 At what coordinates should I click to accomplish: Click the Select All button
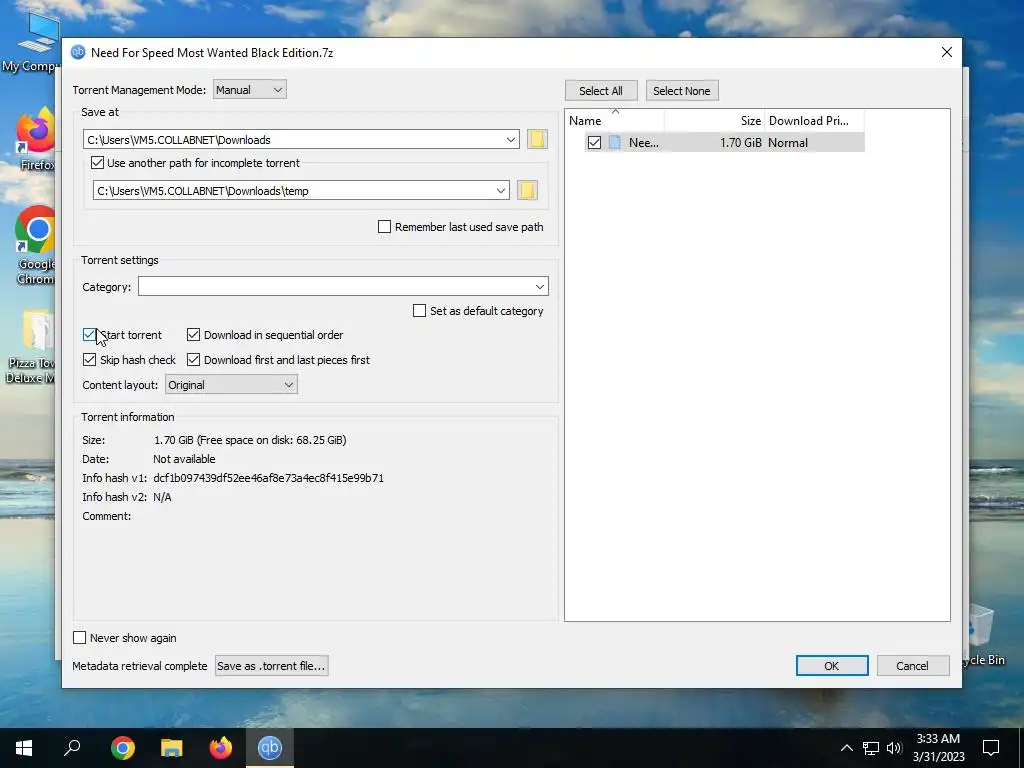pos(601,91)
